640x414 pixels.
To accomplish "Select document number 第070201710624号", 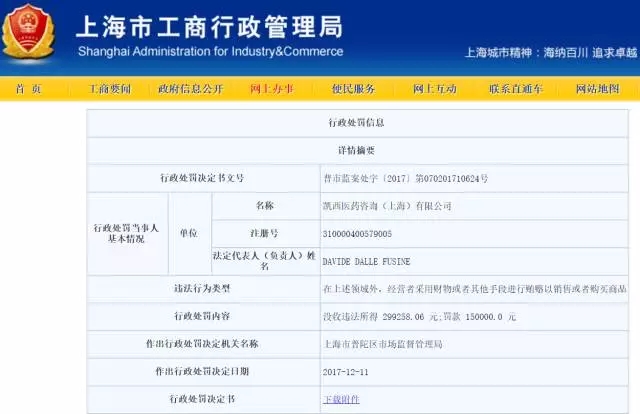I will pyautogui.click(x=451, y=178).
